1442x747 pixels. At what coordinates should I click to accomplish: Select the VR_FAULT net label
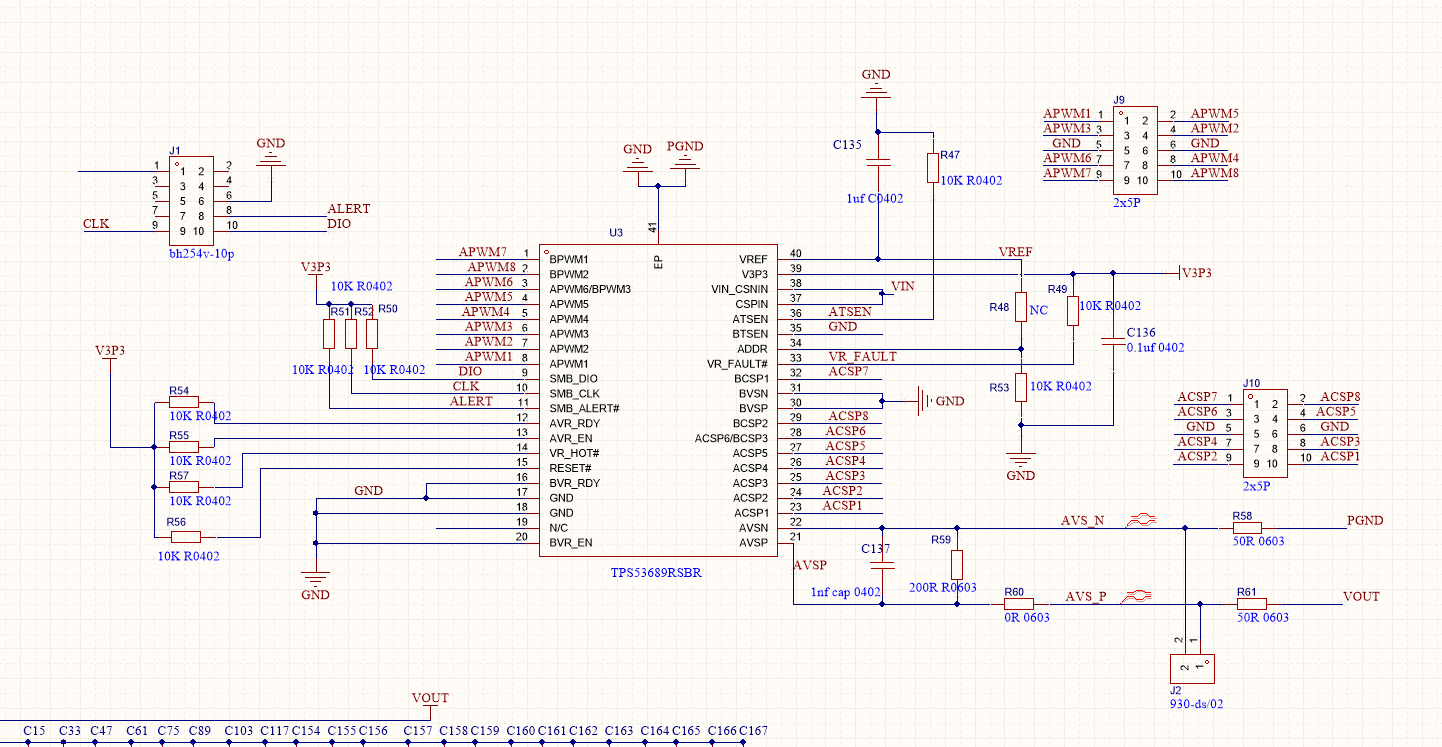(863, 356)
